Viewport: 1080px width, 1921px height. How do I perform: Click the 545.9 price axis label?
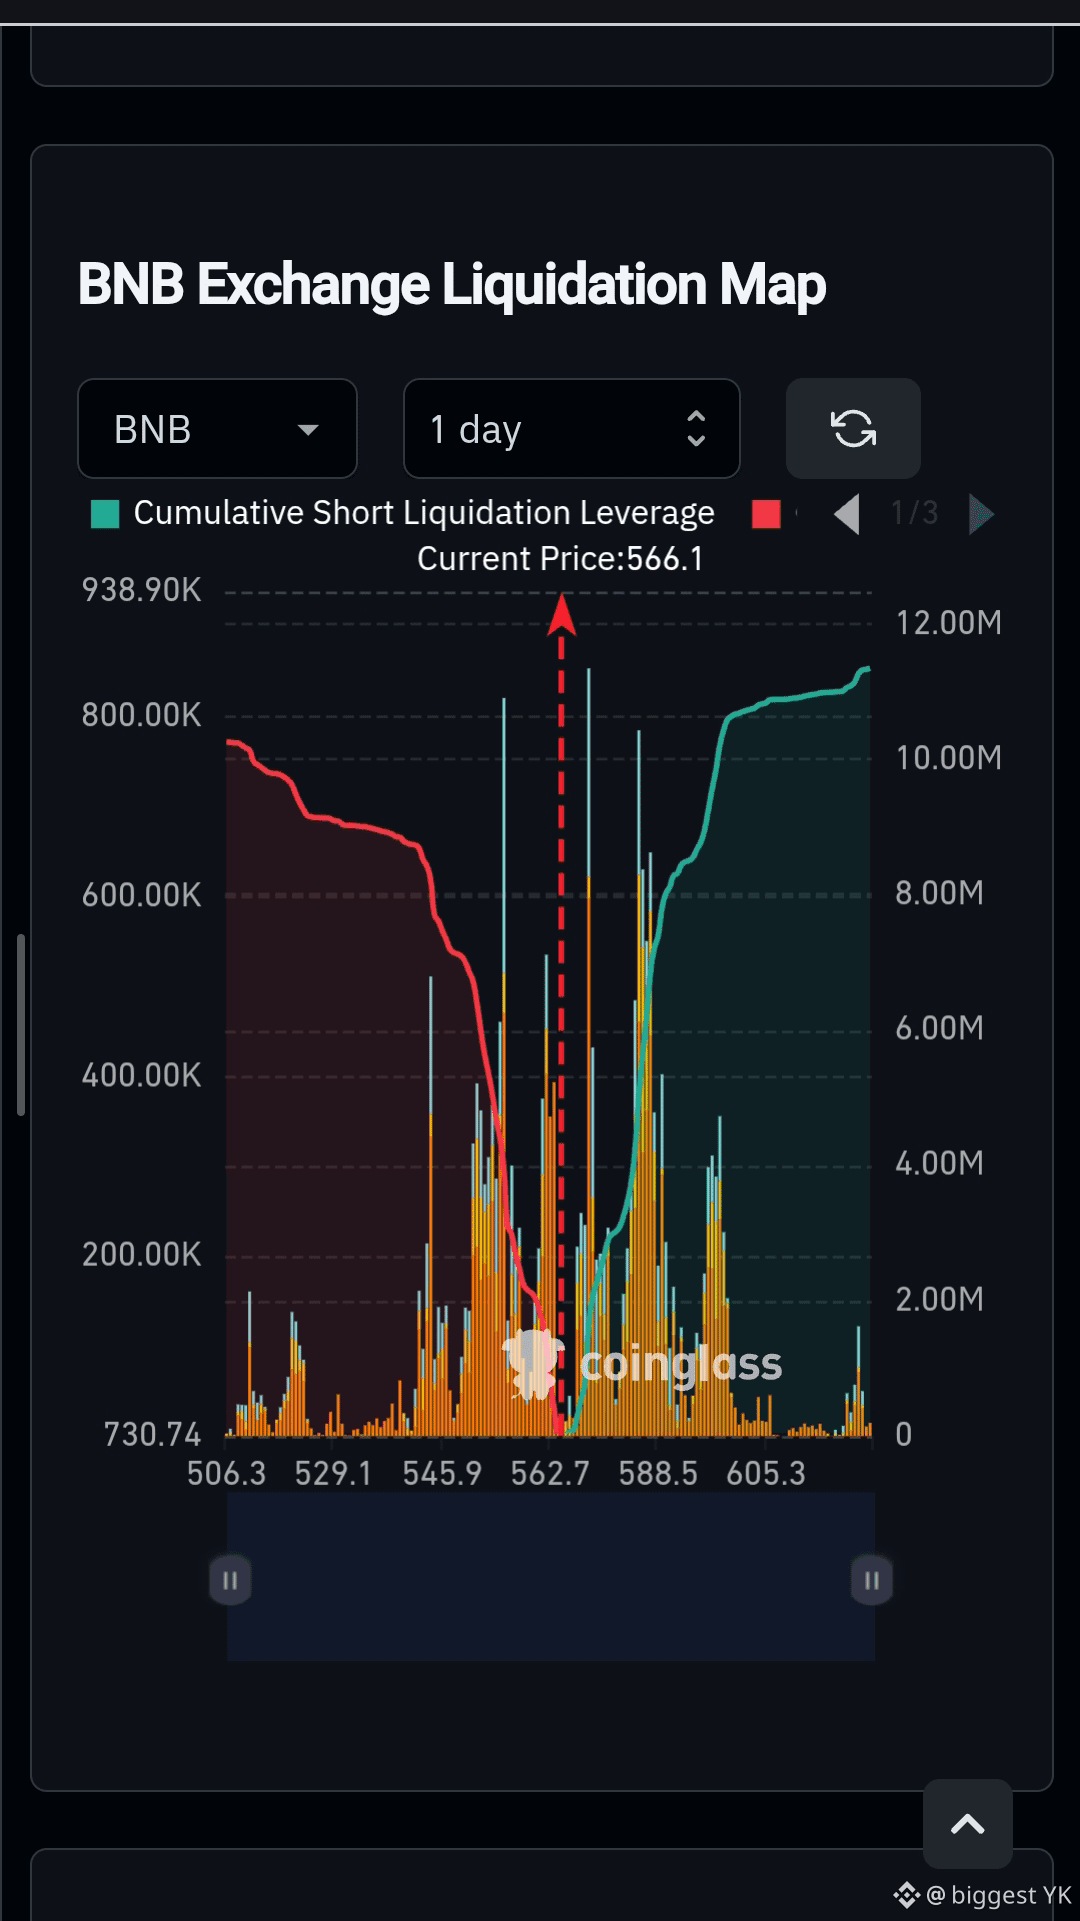coord(442,1474)
